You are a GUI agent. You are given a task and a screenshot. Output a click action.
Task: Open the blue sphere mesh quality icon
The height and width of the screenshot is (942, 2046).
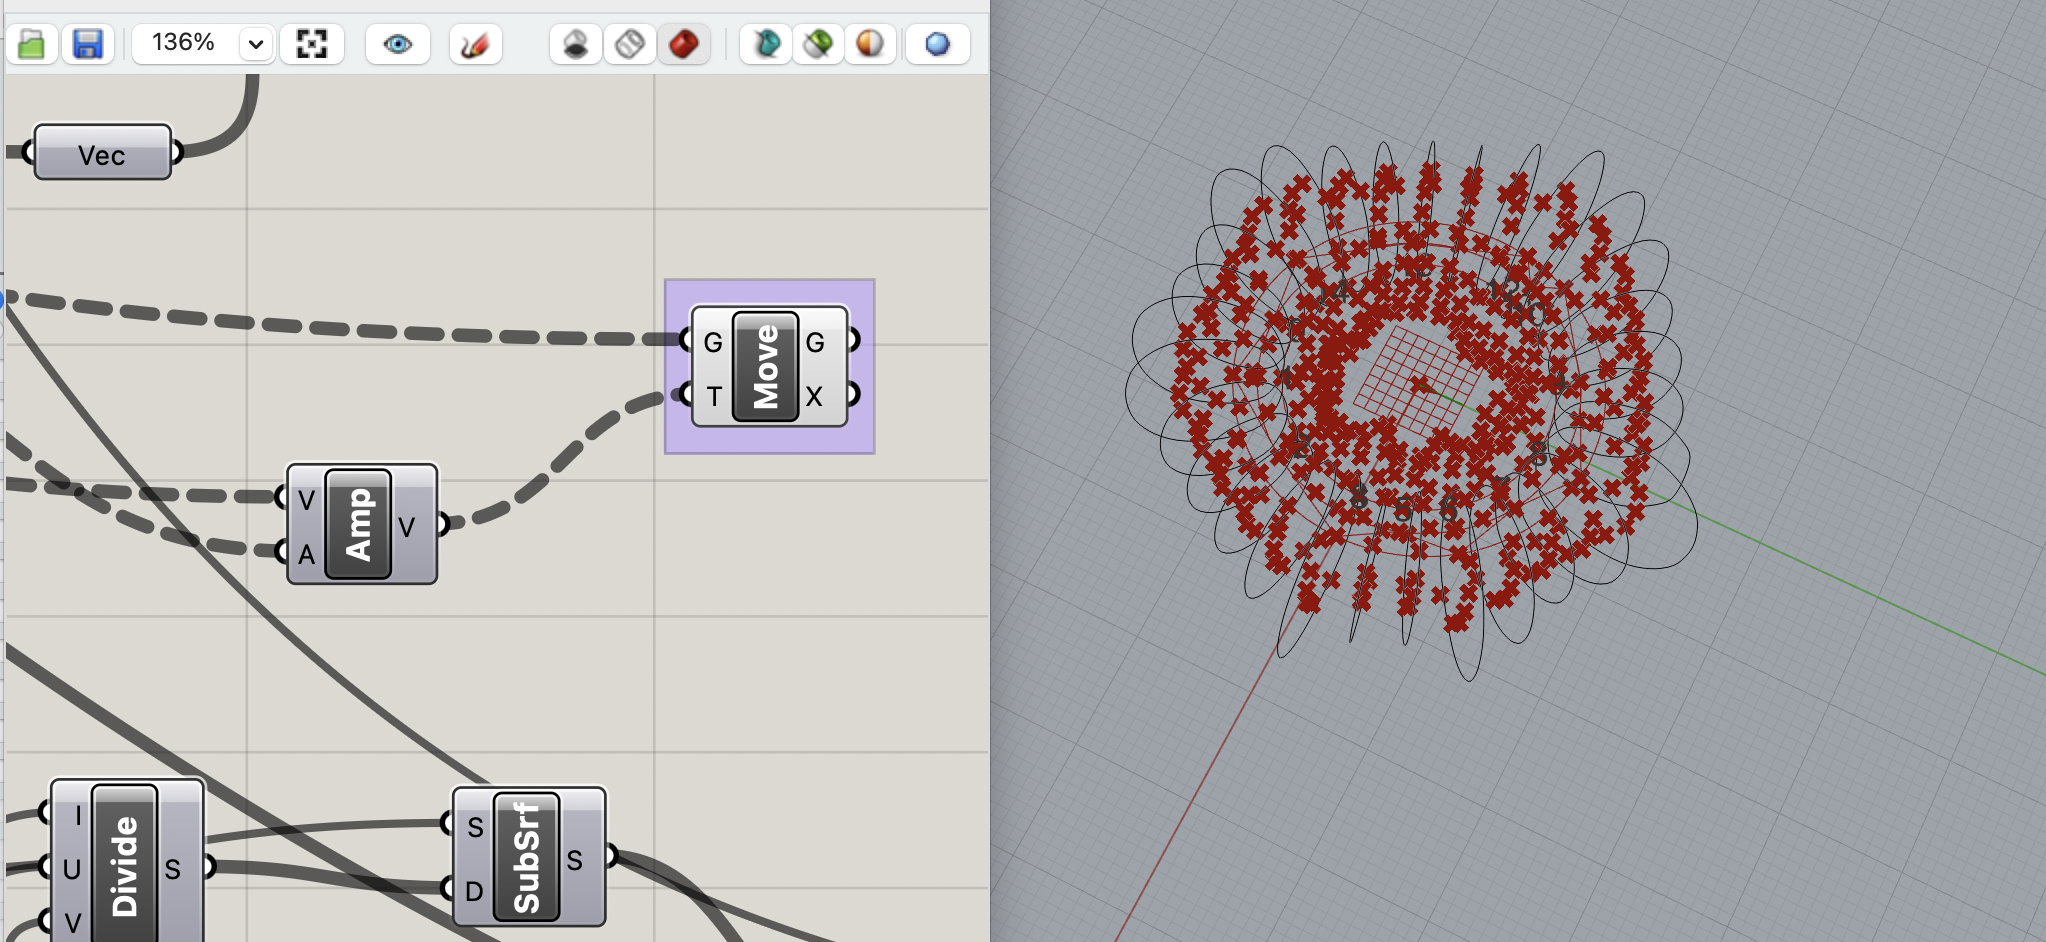click(x=937, y=44)
